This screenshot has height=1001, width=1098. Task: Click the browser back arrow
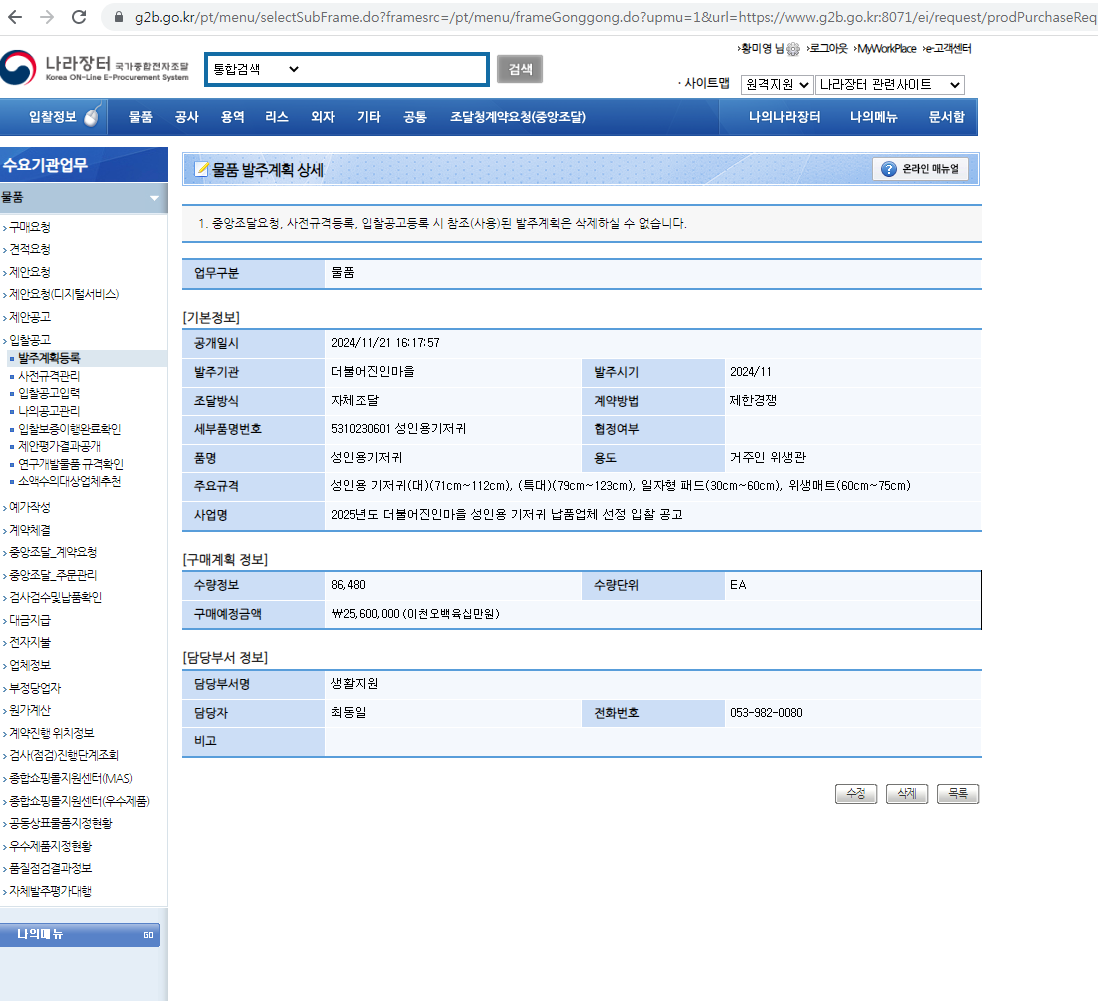coord(14,17)
